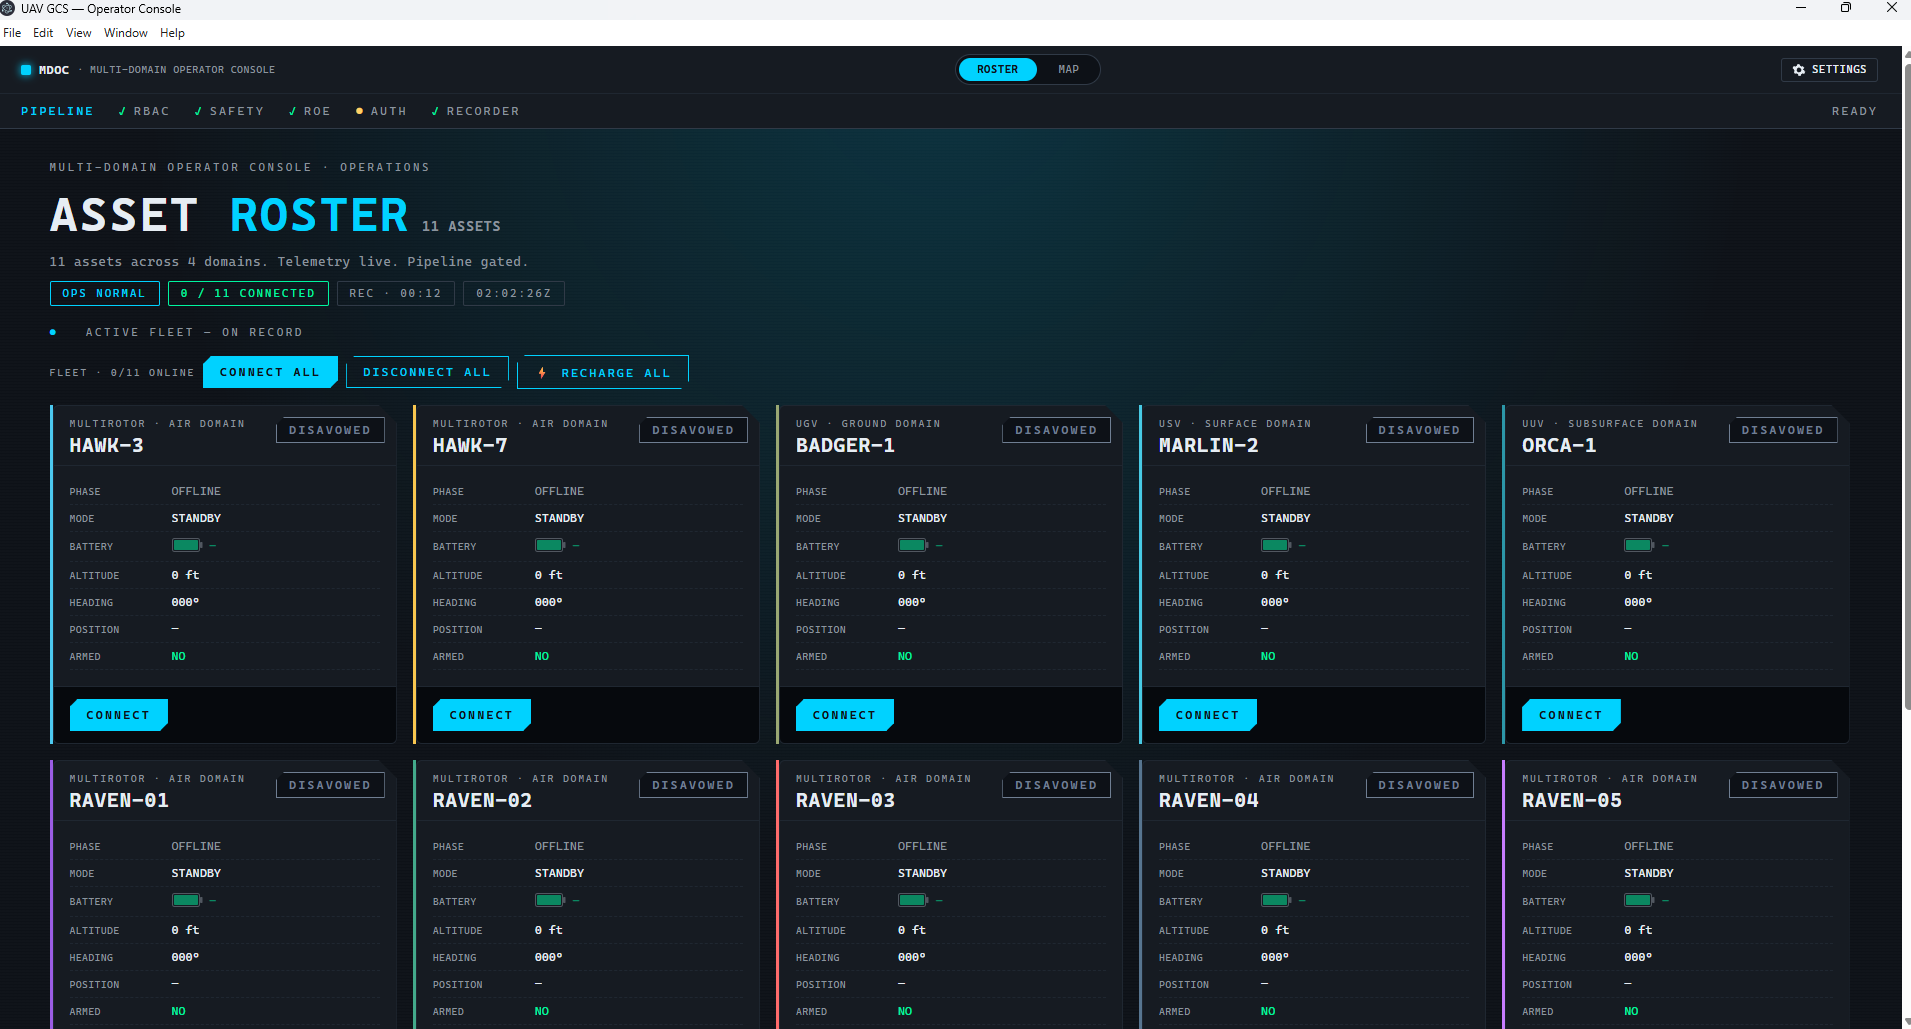The width and height of the screenshot is (1911, 1029).
Task: Click the 11 ASSETS count label
Action: [461, 226]
